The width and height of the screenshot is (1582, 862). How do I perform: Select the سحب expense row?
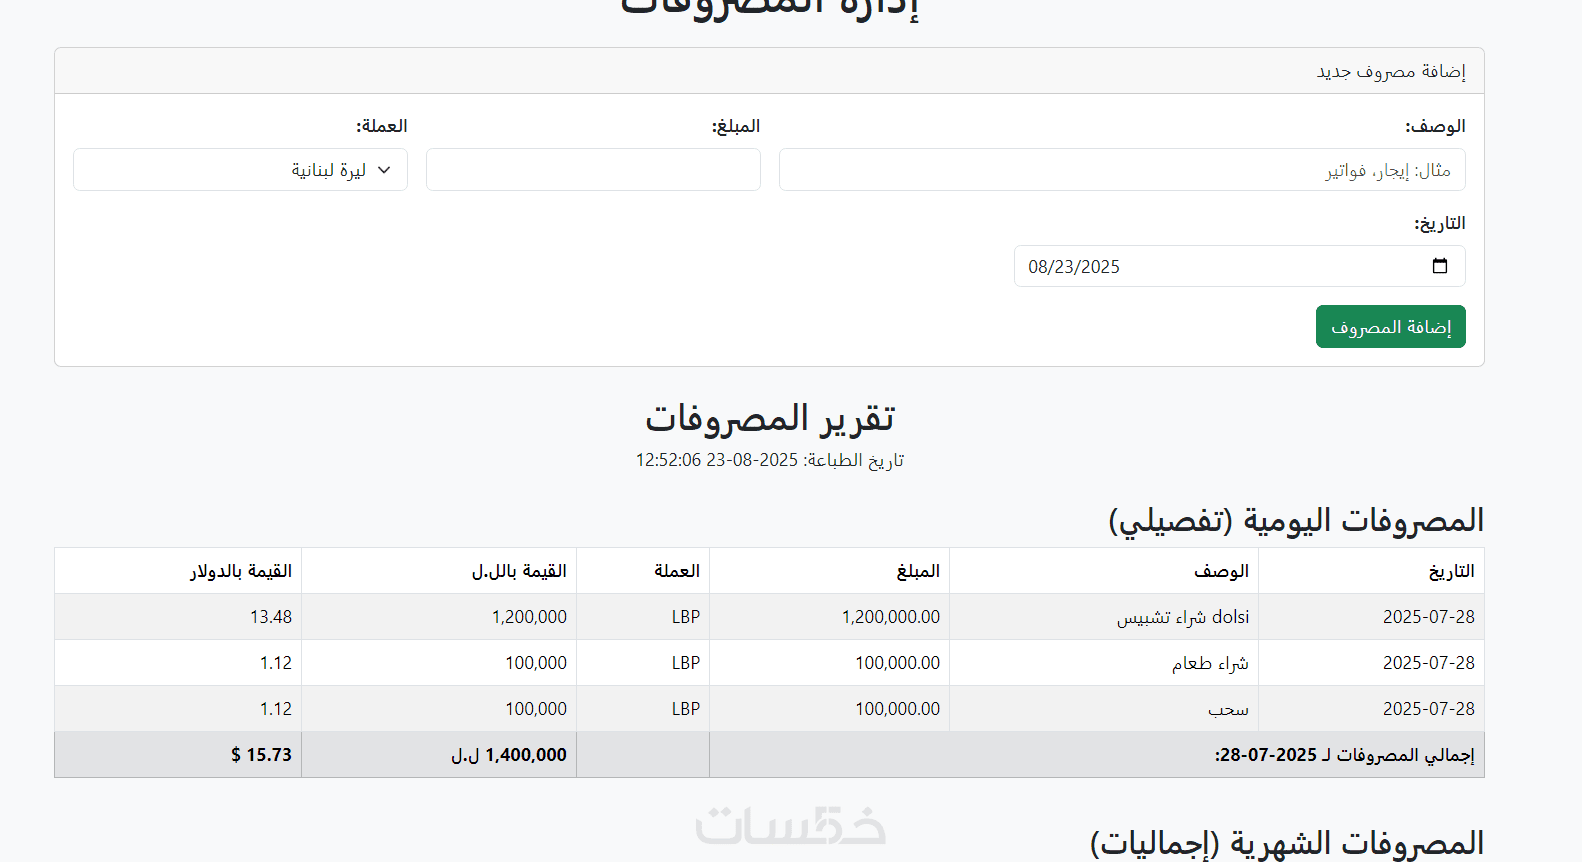pos(769,709)
